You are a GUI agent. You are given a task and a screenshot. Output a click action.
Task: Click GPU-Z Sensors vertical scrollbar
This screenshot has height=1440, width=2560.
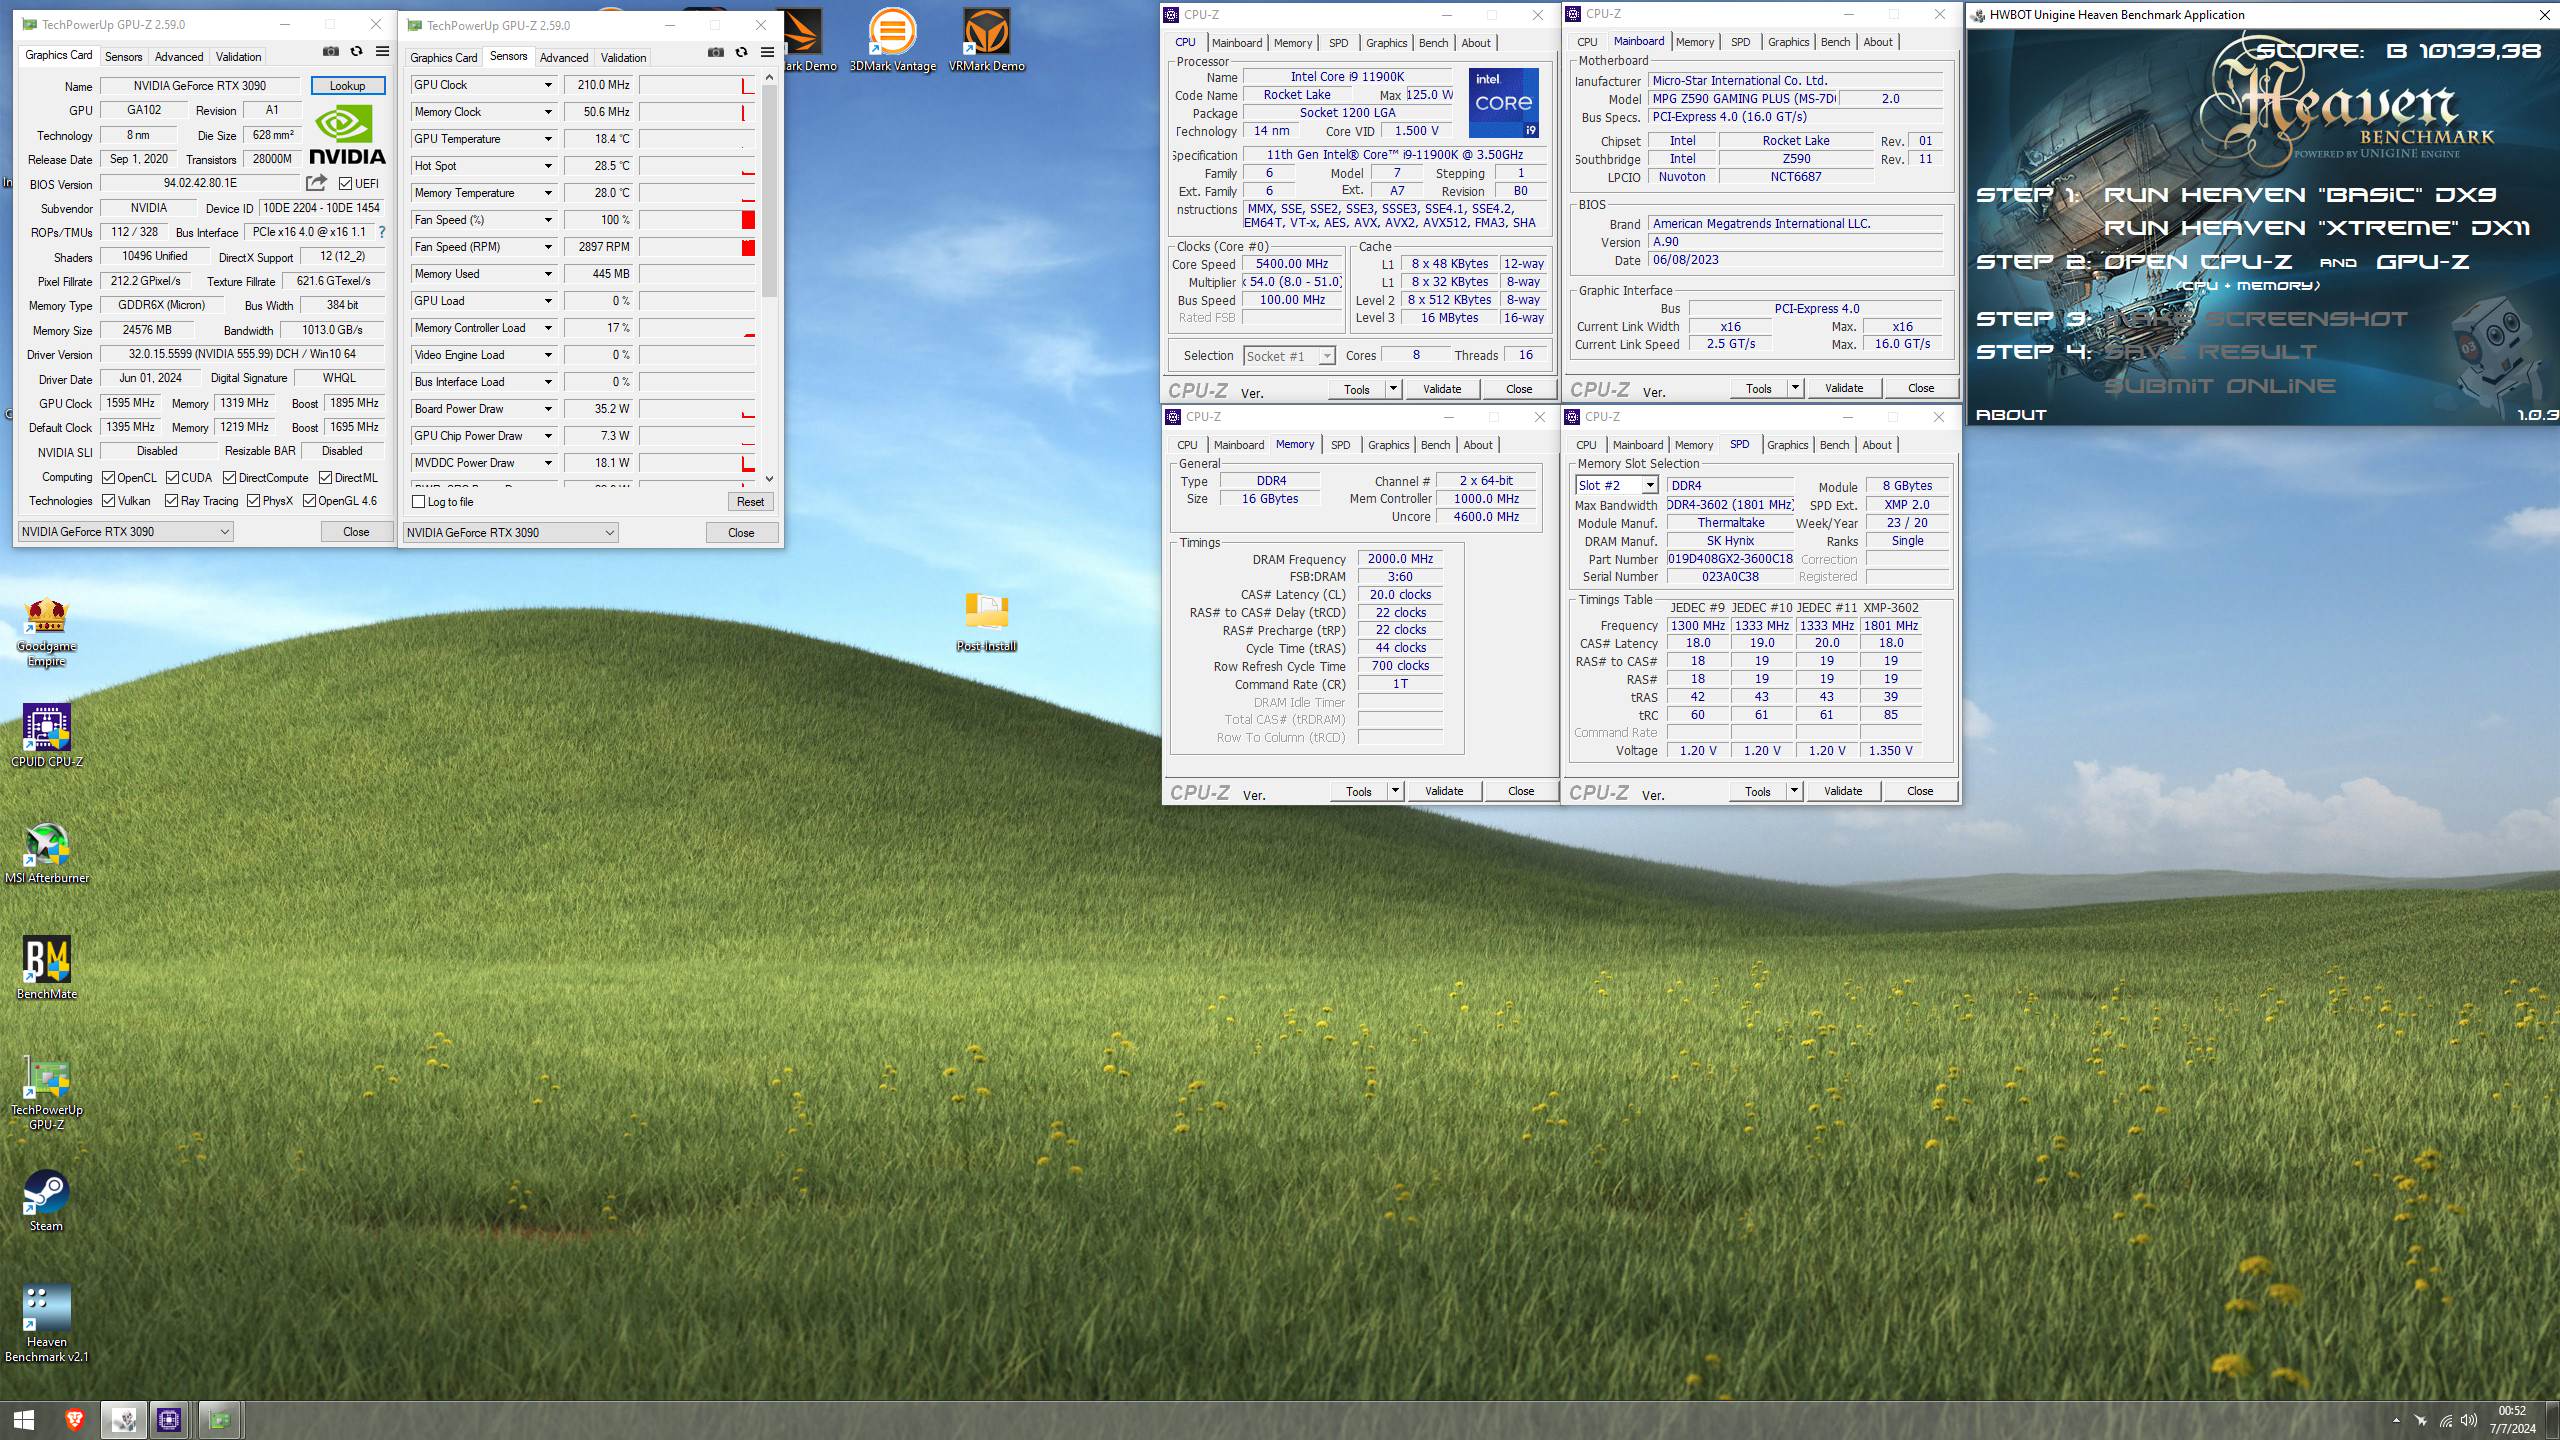pos(769,190)
